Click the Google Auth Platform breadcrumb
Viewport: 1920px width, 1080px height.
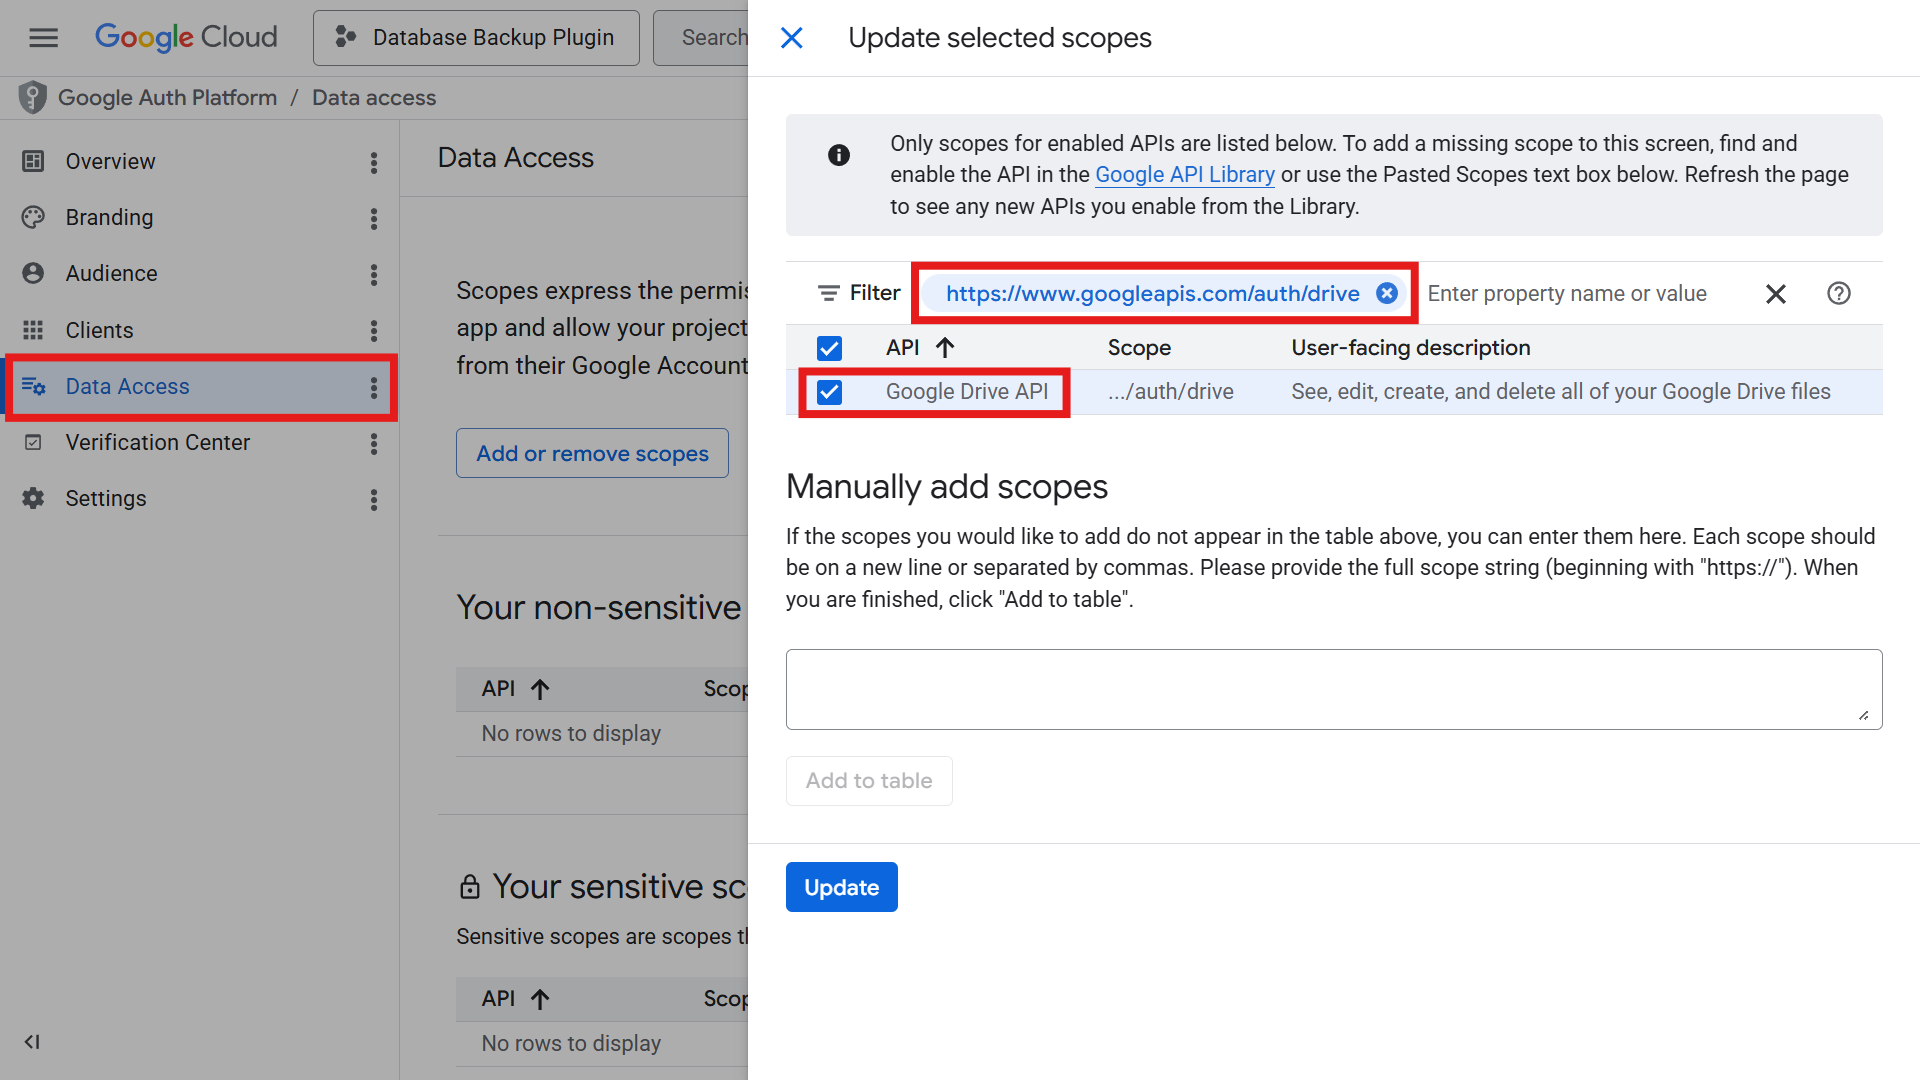167,98
